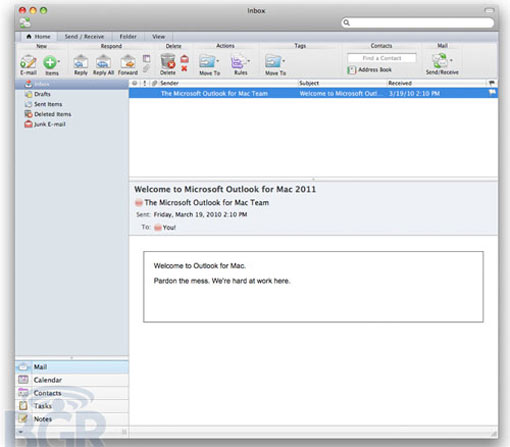Select message from The Microsoft Outlook for Mac Team

click(214, 94)
